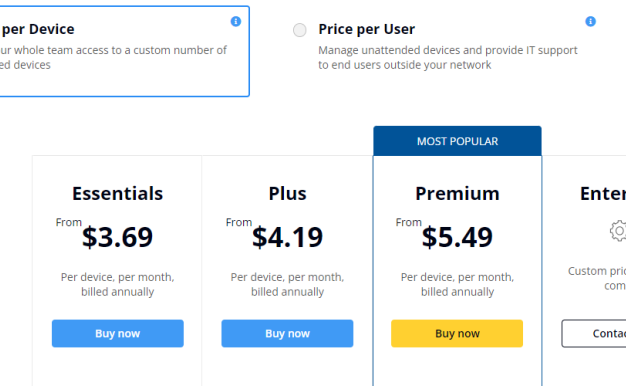Click the Essentials plan heading
The image size is (626, 386).
click(117, 194)
